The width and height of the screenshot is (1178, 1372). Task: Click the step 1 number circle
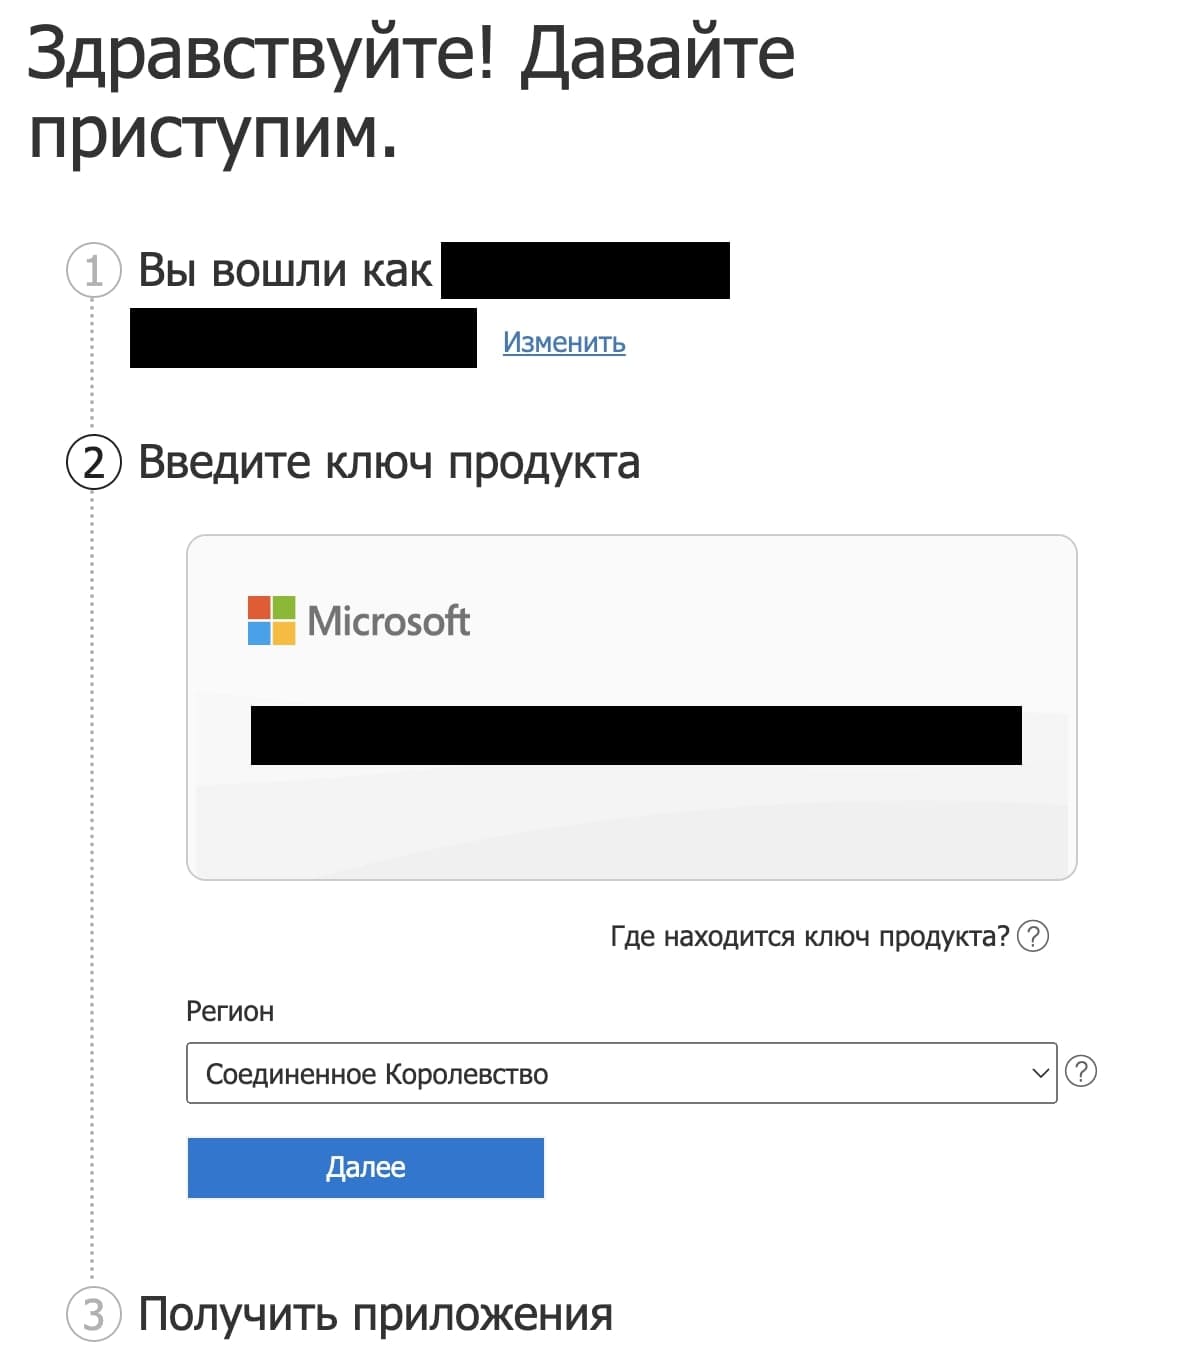(x=94, y=270)
